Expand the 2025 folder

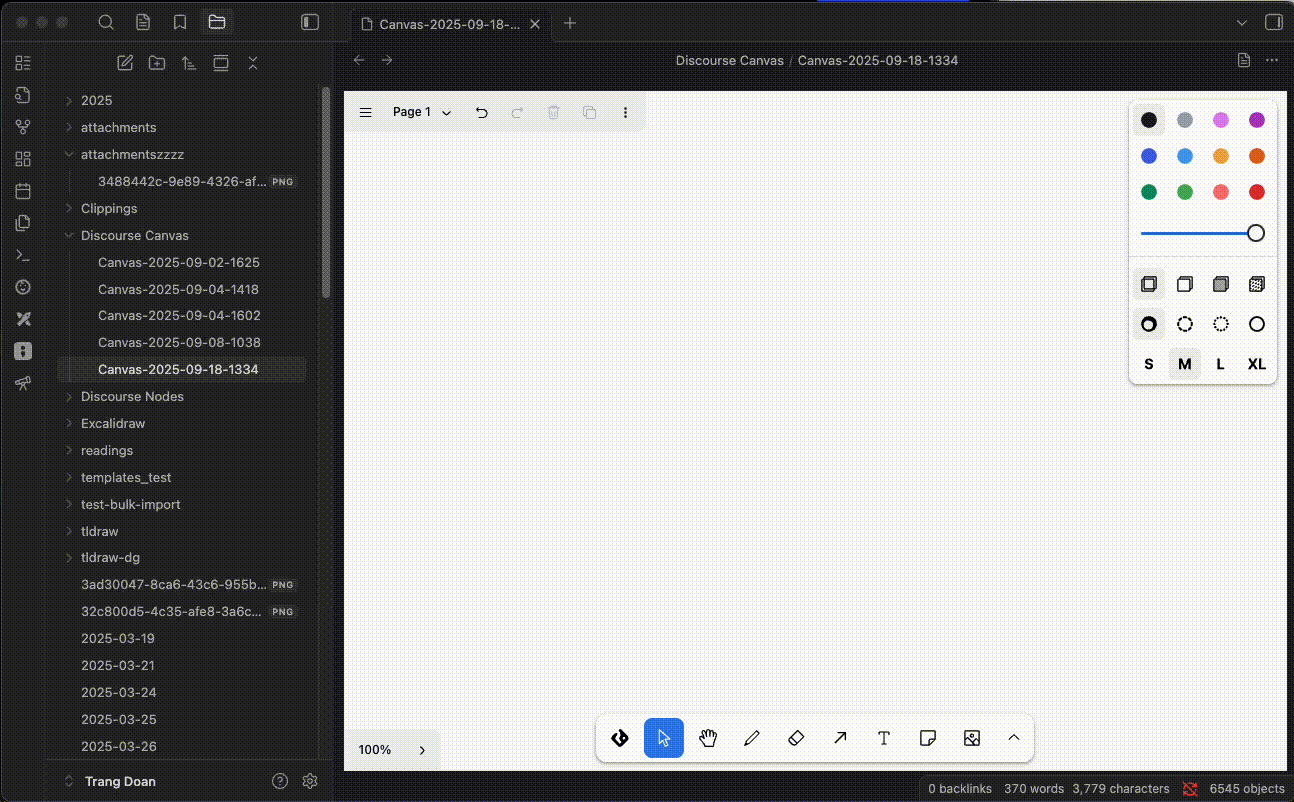[66, 100]
